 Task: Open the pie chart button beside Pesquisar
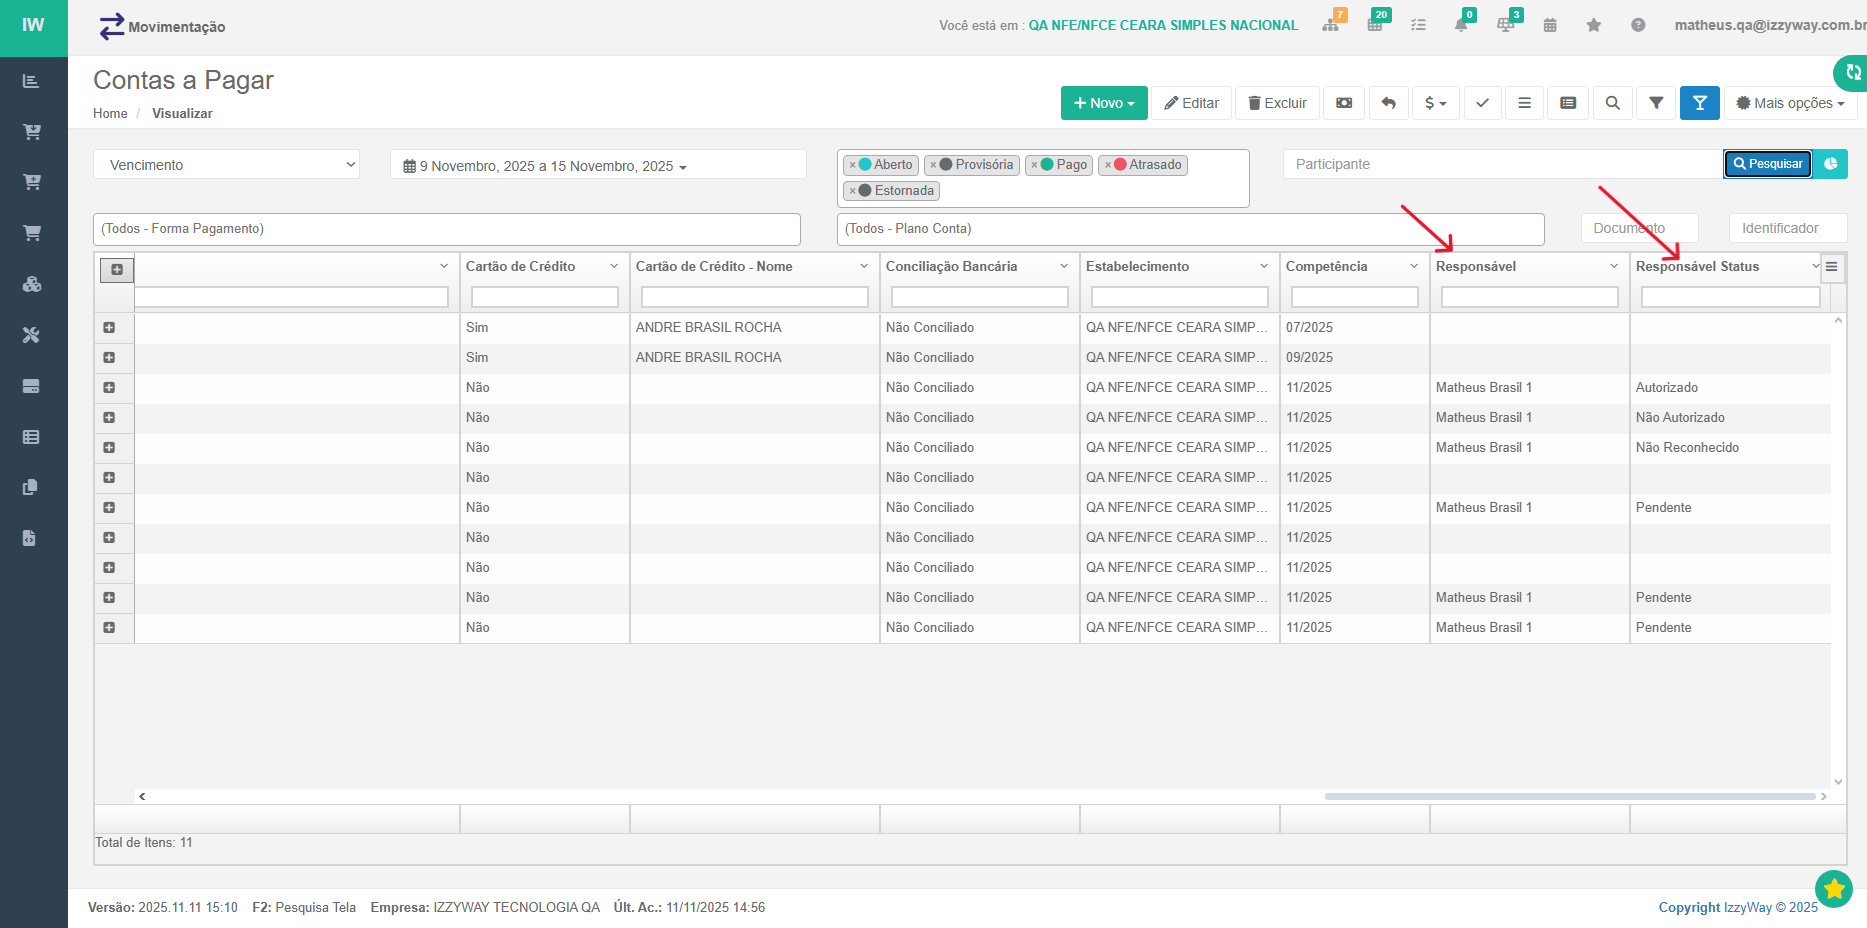(1830, 164)
